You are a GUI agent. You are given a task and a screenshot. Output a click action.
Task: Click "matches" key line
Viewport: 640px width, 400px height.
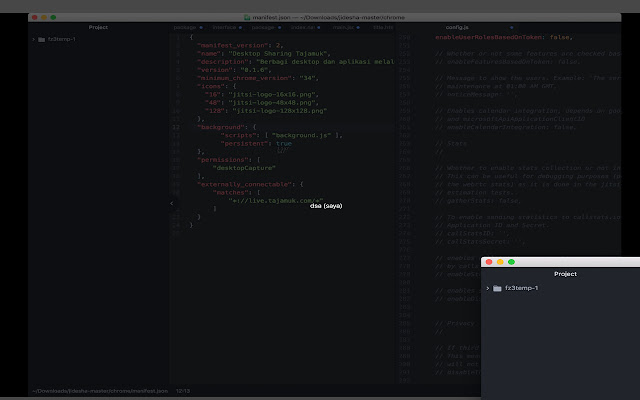pos(236,192)
